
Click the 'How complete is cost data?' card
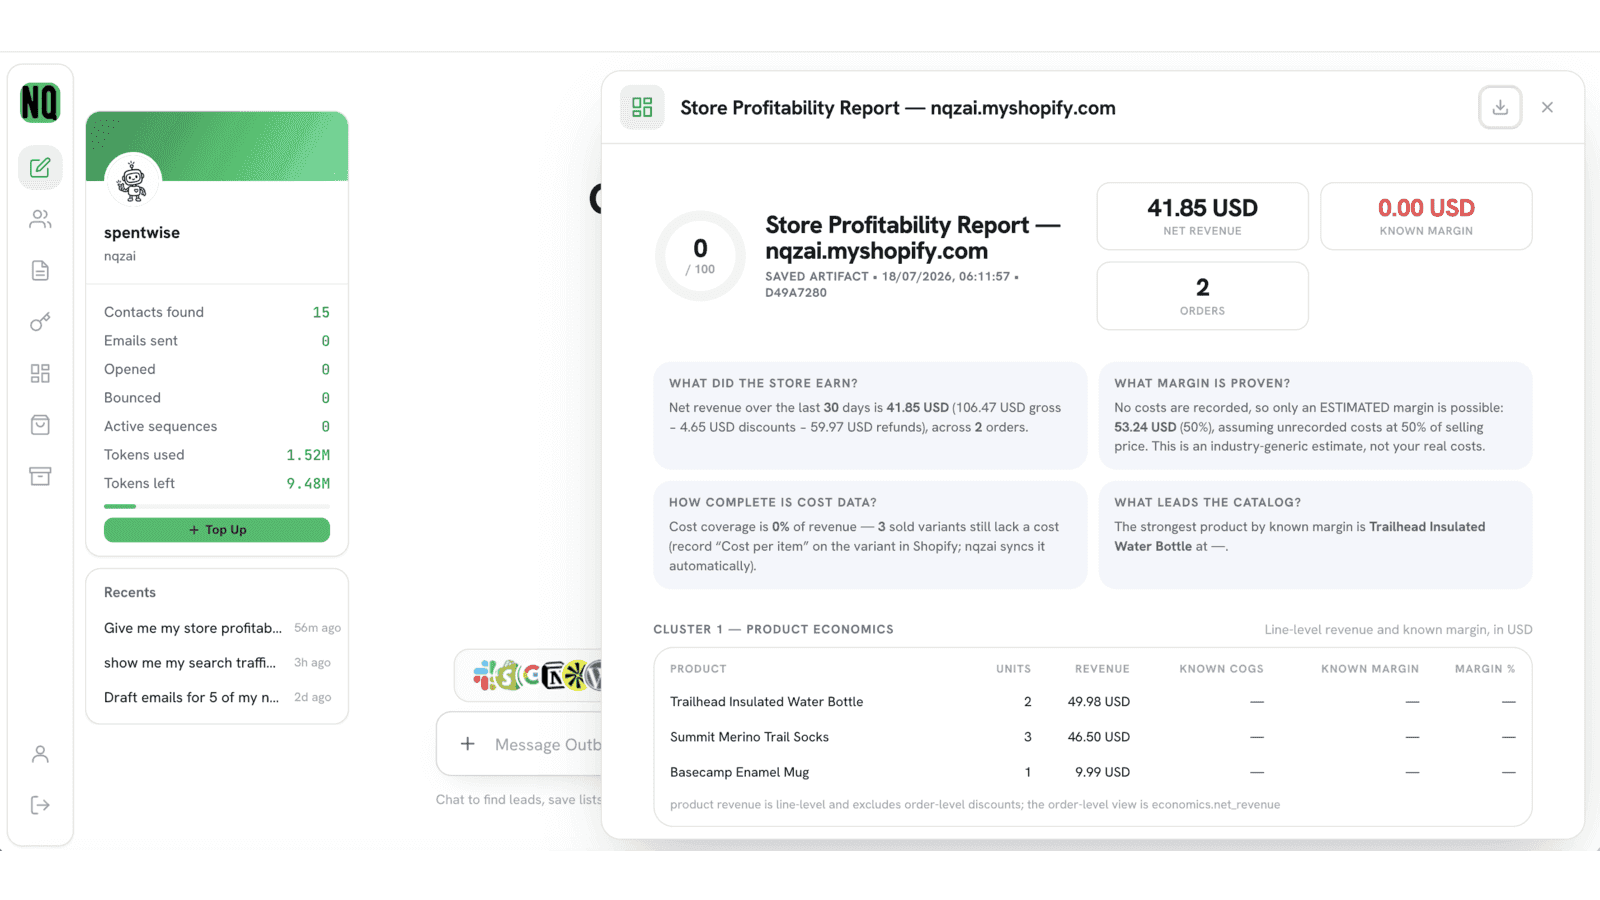click(870, 535)
